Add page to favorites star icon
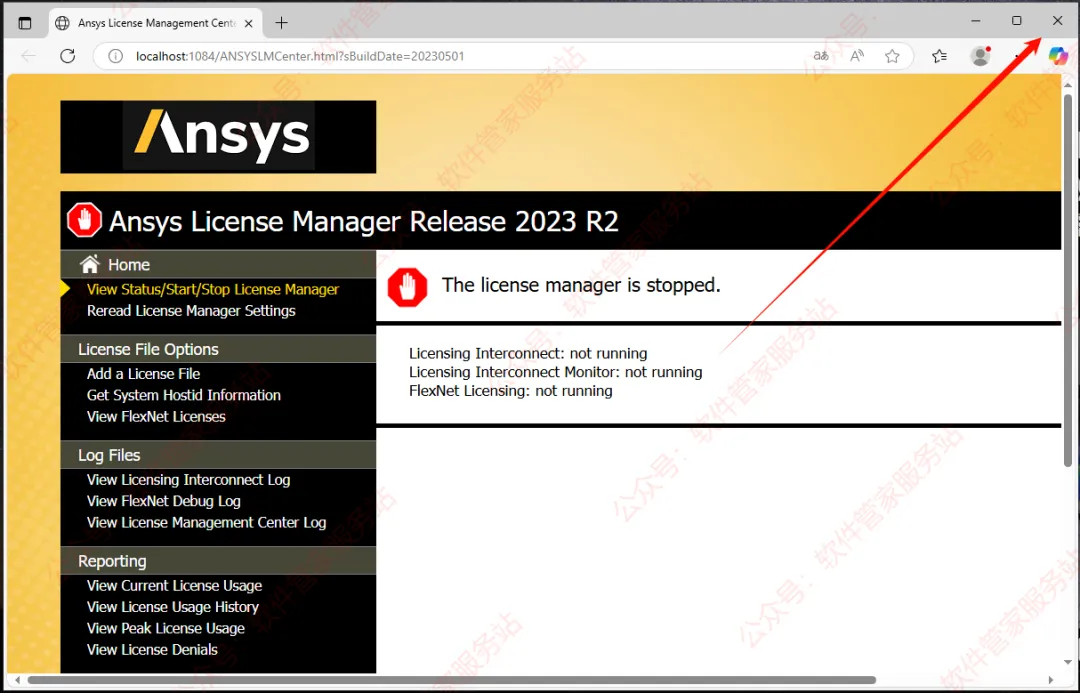 (892, 56)
